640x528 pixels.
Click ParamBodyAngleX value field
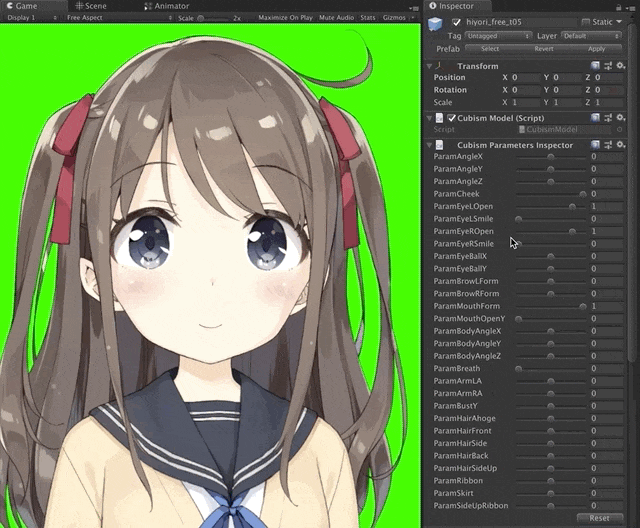(607, 331)
